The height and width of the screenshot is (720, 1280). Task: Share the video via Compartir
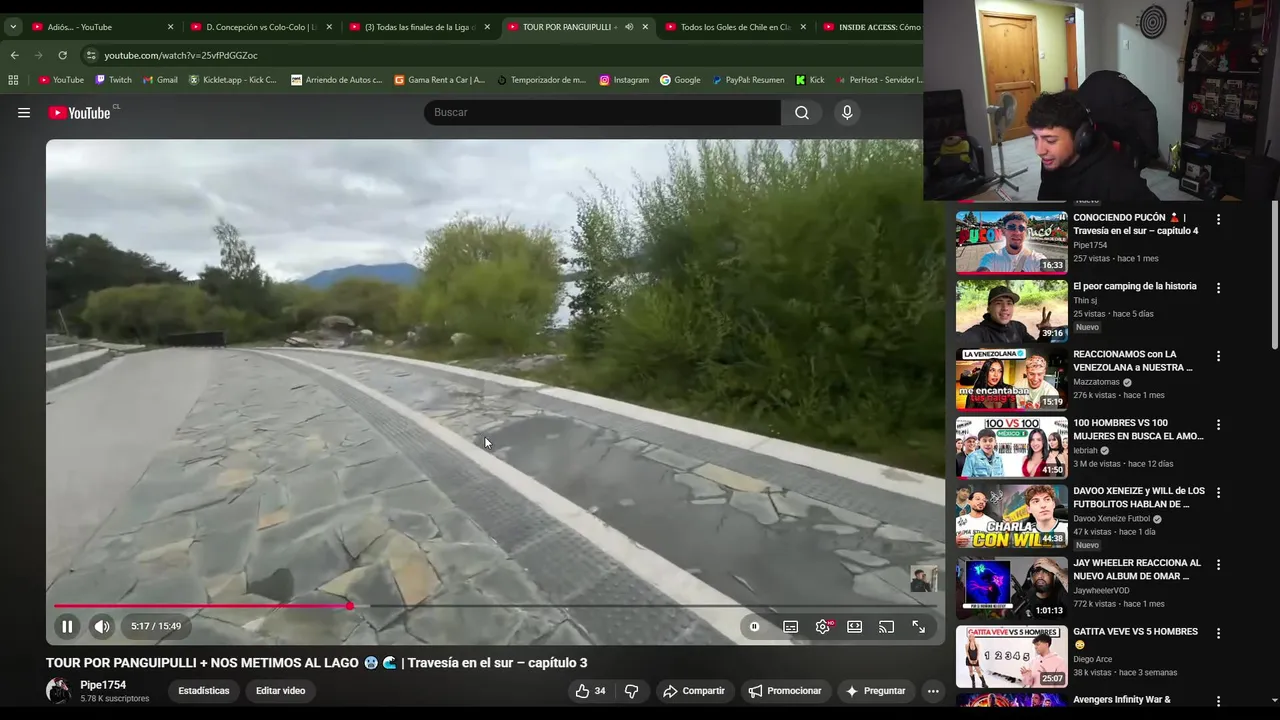(694, 691)
